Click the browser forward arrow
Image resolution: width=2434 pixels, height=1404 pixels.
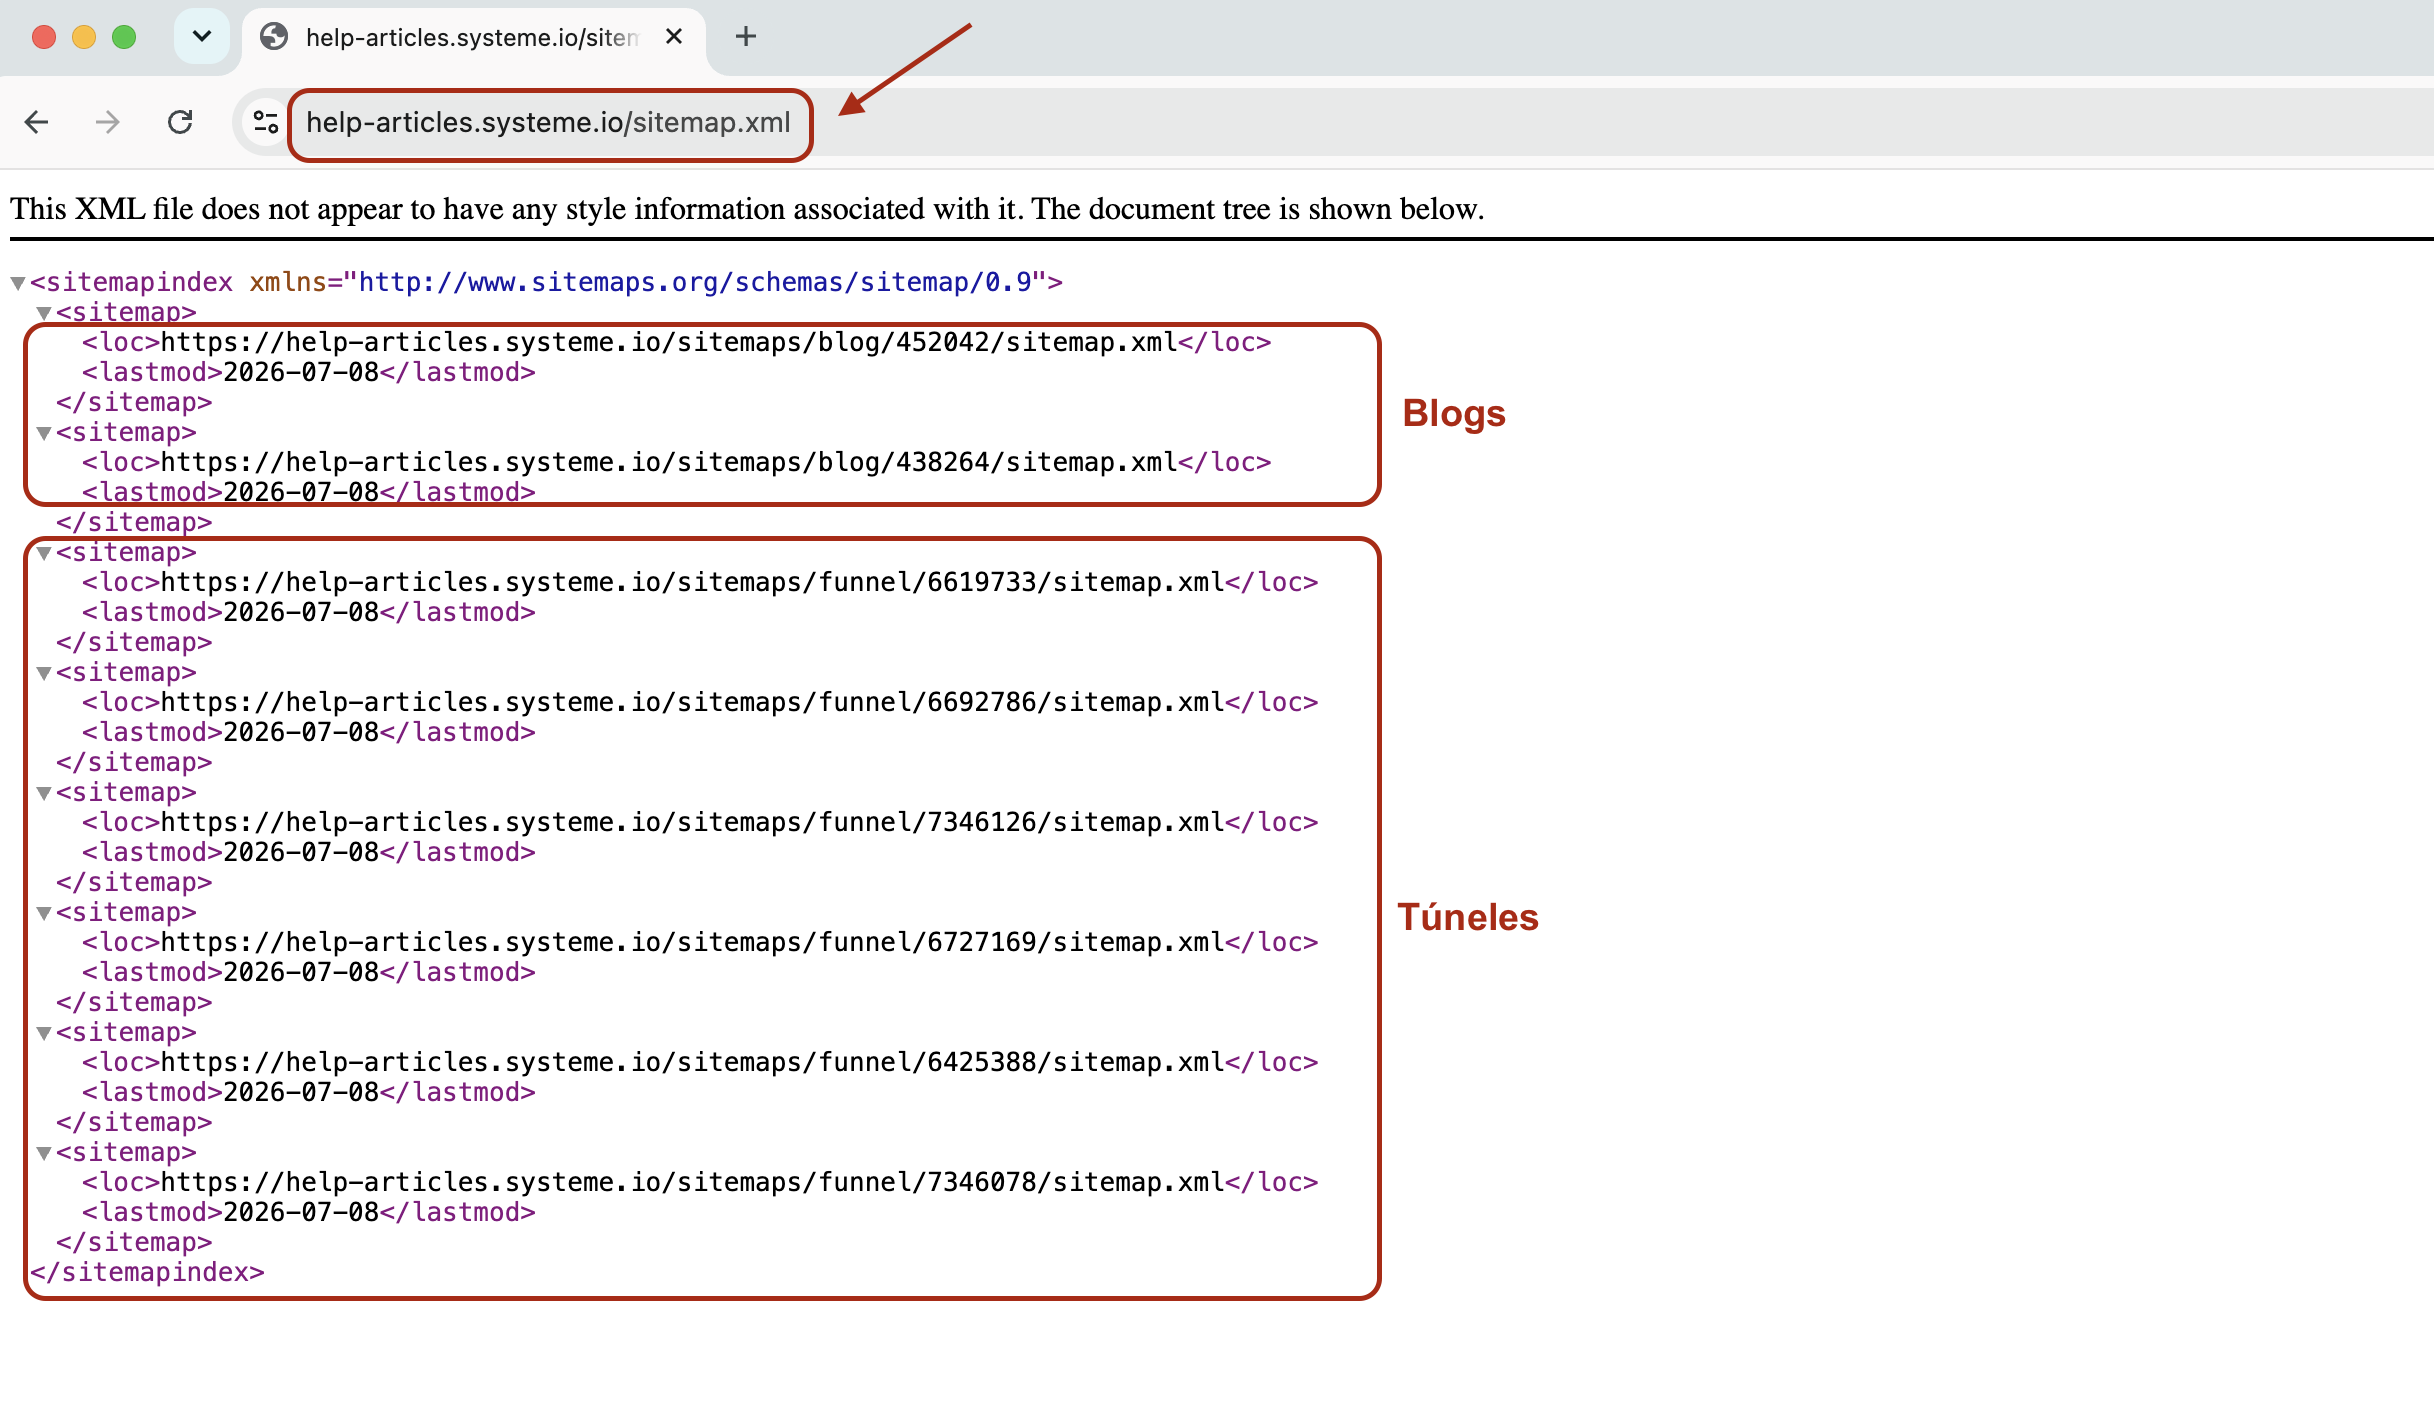tap(108, 122)
